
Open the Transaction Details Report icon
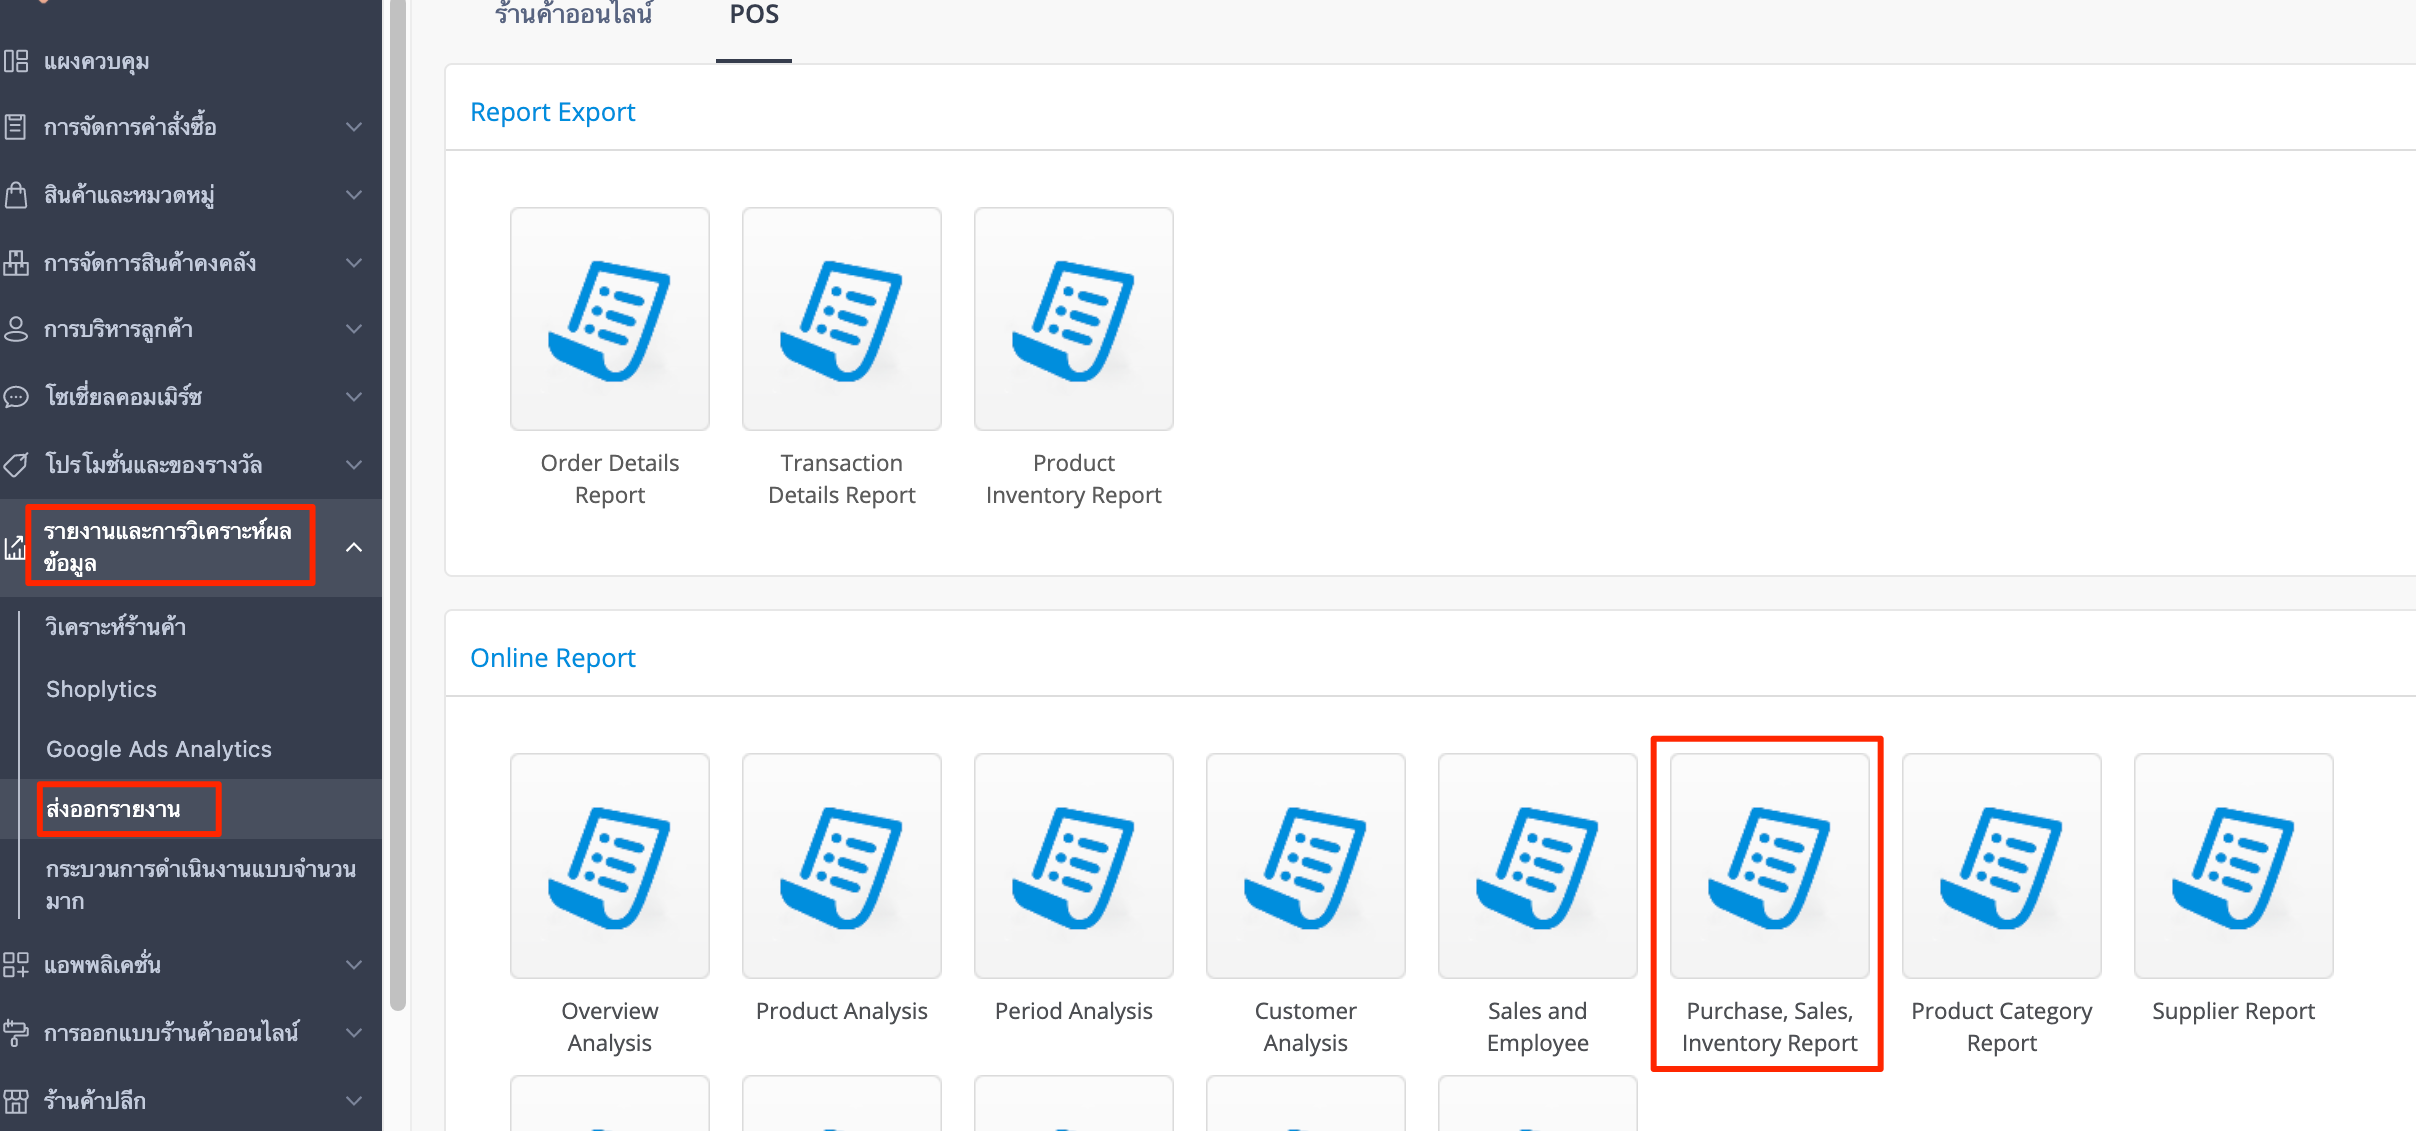[842, 319]
